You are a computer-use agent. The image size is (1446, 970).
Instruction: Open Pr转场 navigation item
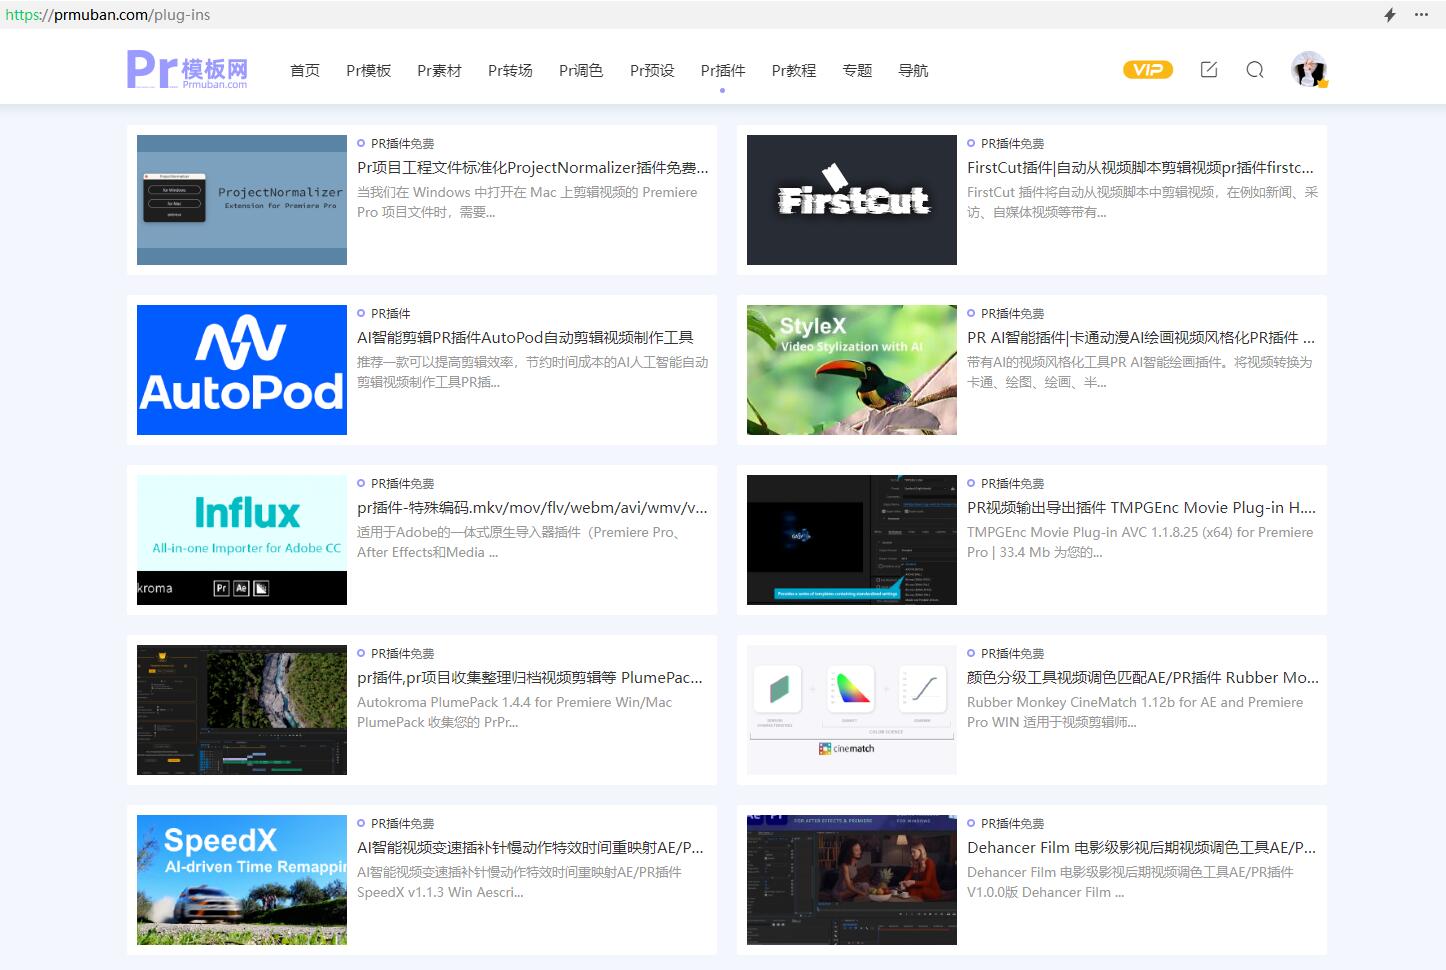[510, 70]
